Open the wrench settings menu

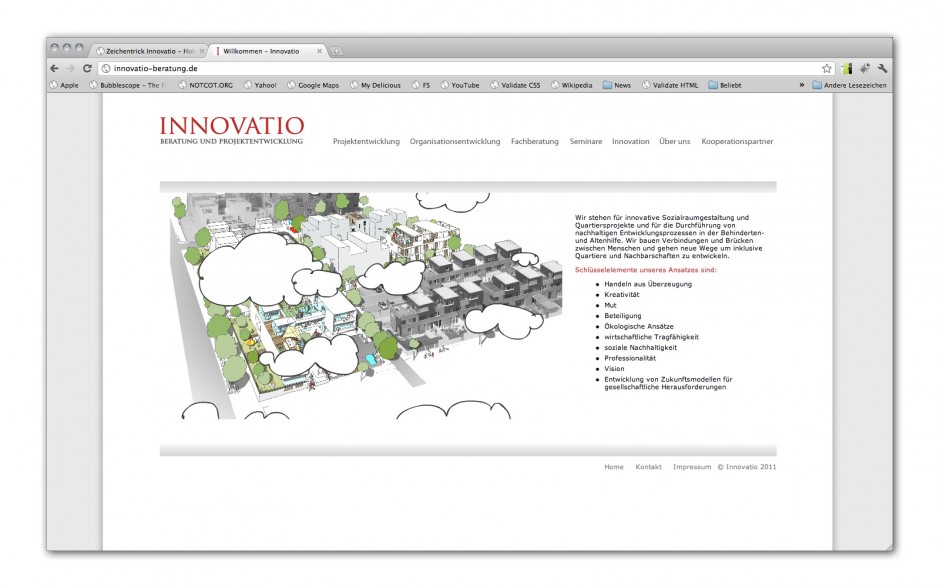(x=882, y=68)
